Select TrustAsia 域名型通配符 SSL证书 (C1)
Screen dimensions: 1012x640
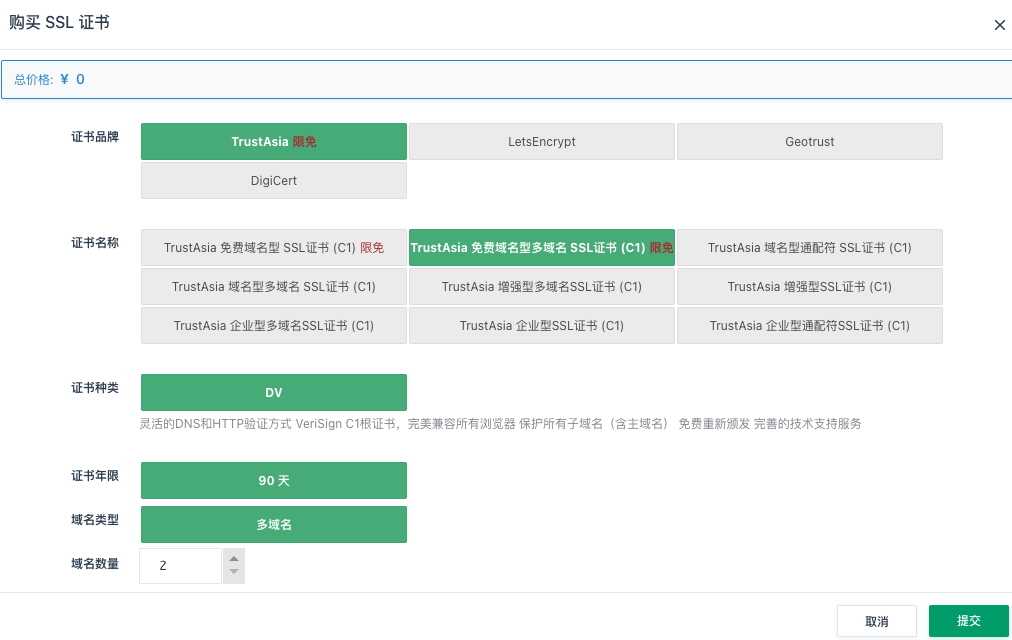pyautogui.click(x=809, y=248)
